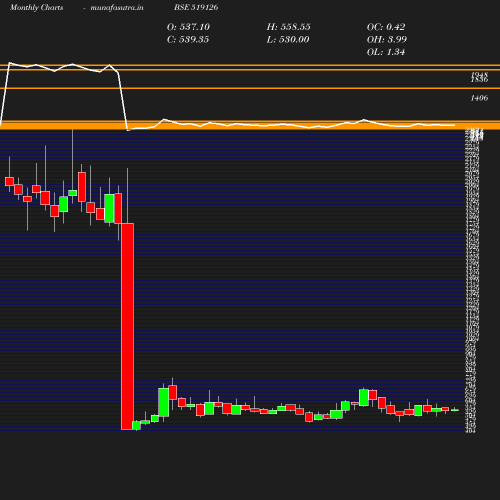Viewport: 500px width, 500px height.
Task: Click the 'OC: 0.42' reading
Action: [x=386, y=27]
